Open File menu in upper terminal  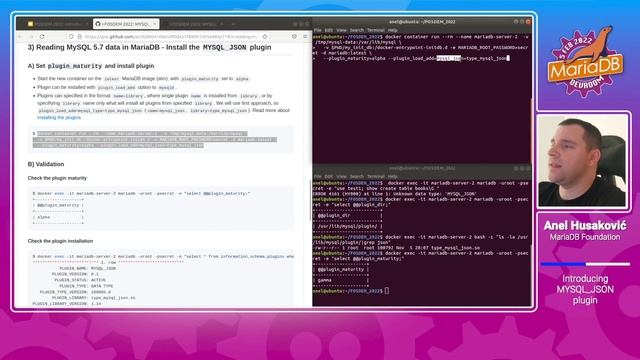[x=318, y=30]
